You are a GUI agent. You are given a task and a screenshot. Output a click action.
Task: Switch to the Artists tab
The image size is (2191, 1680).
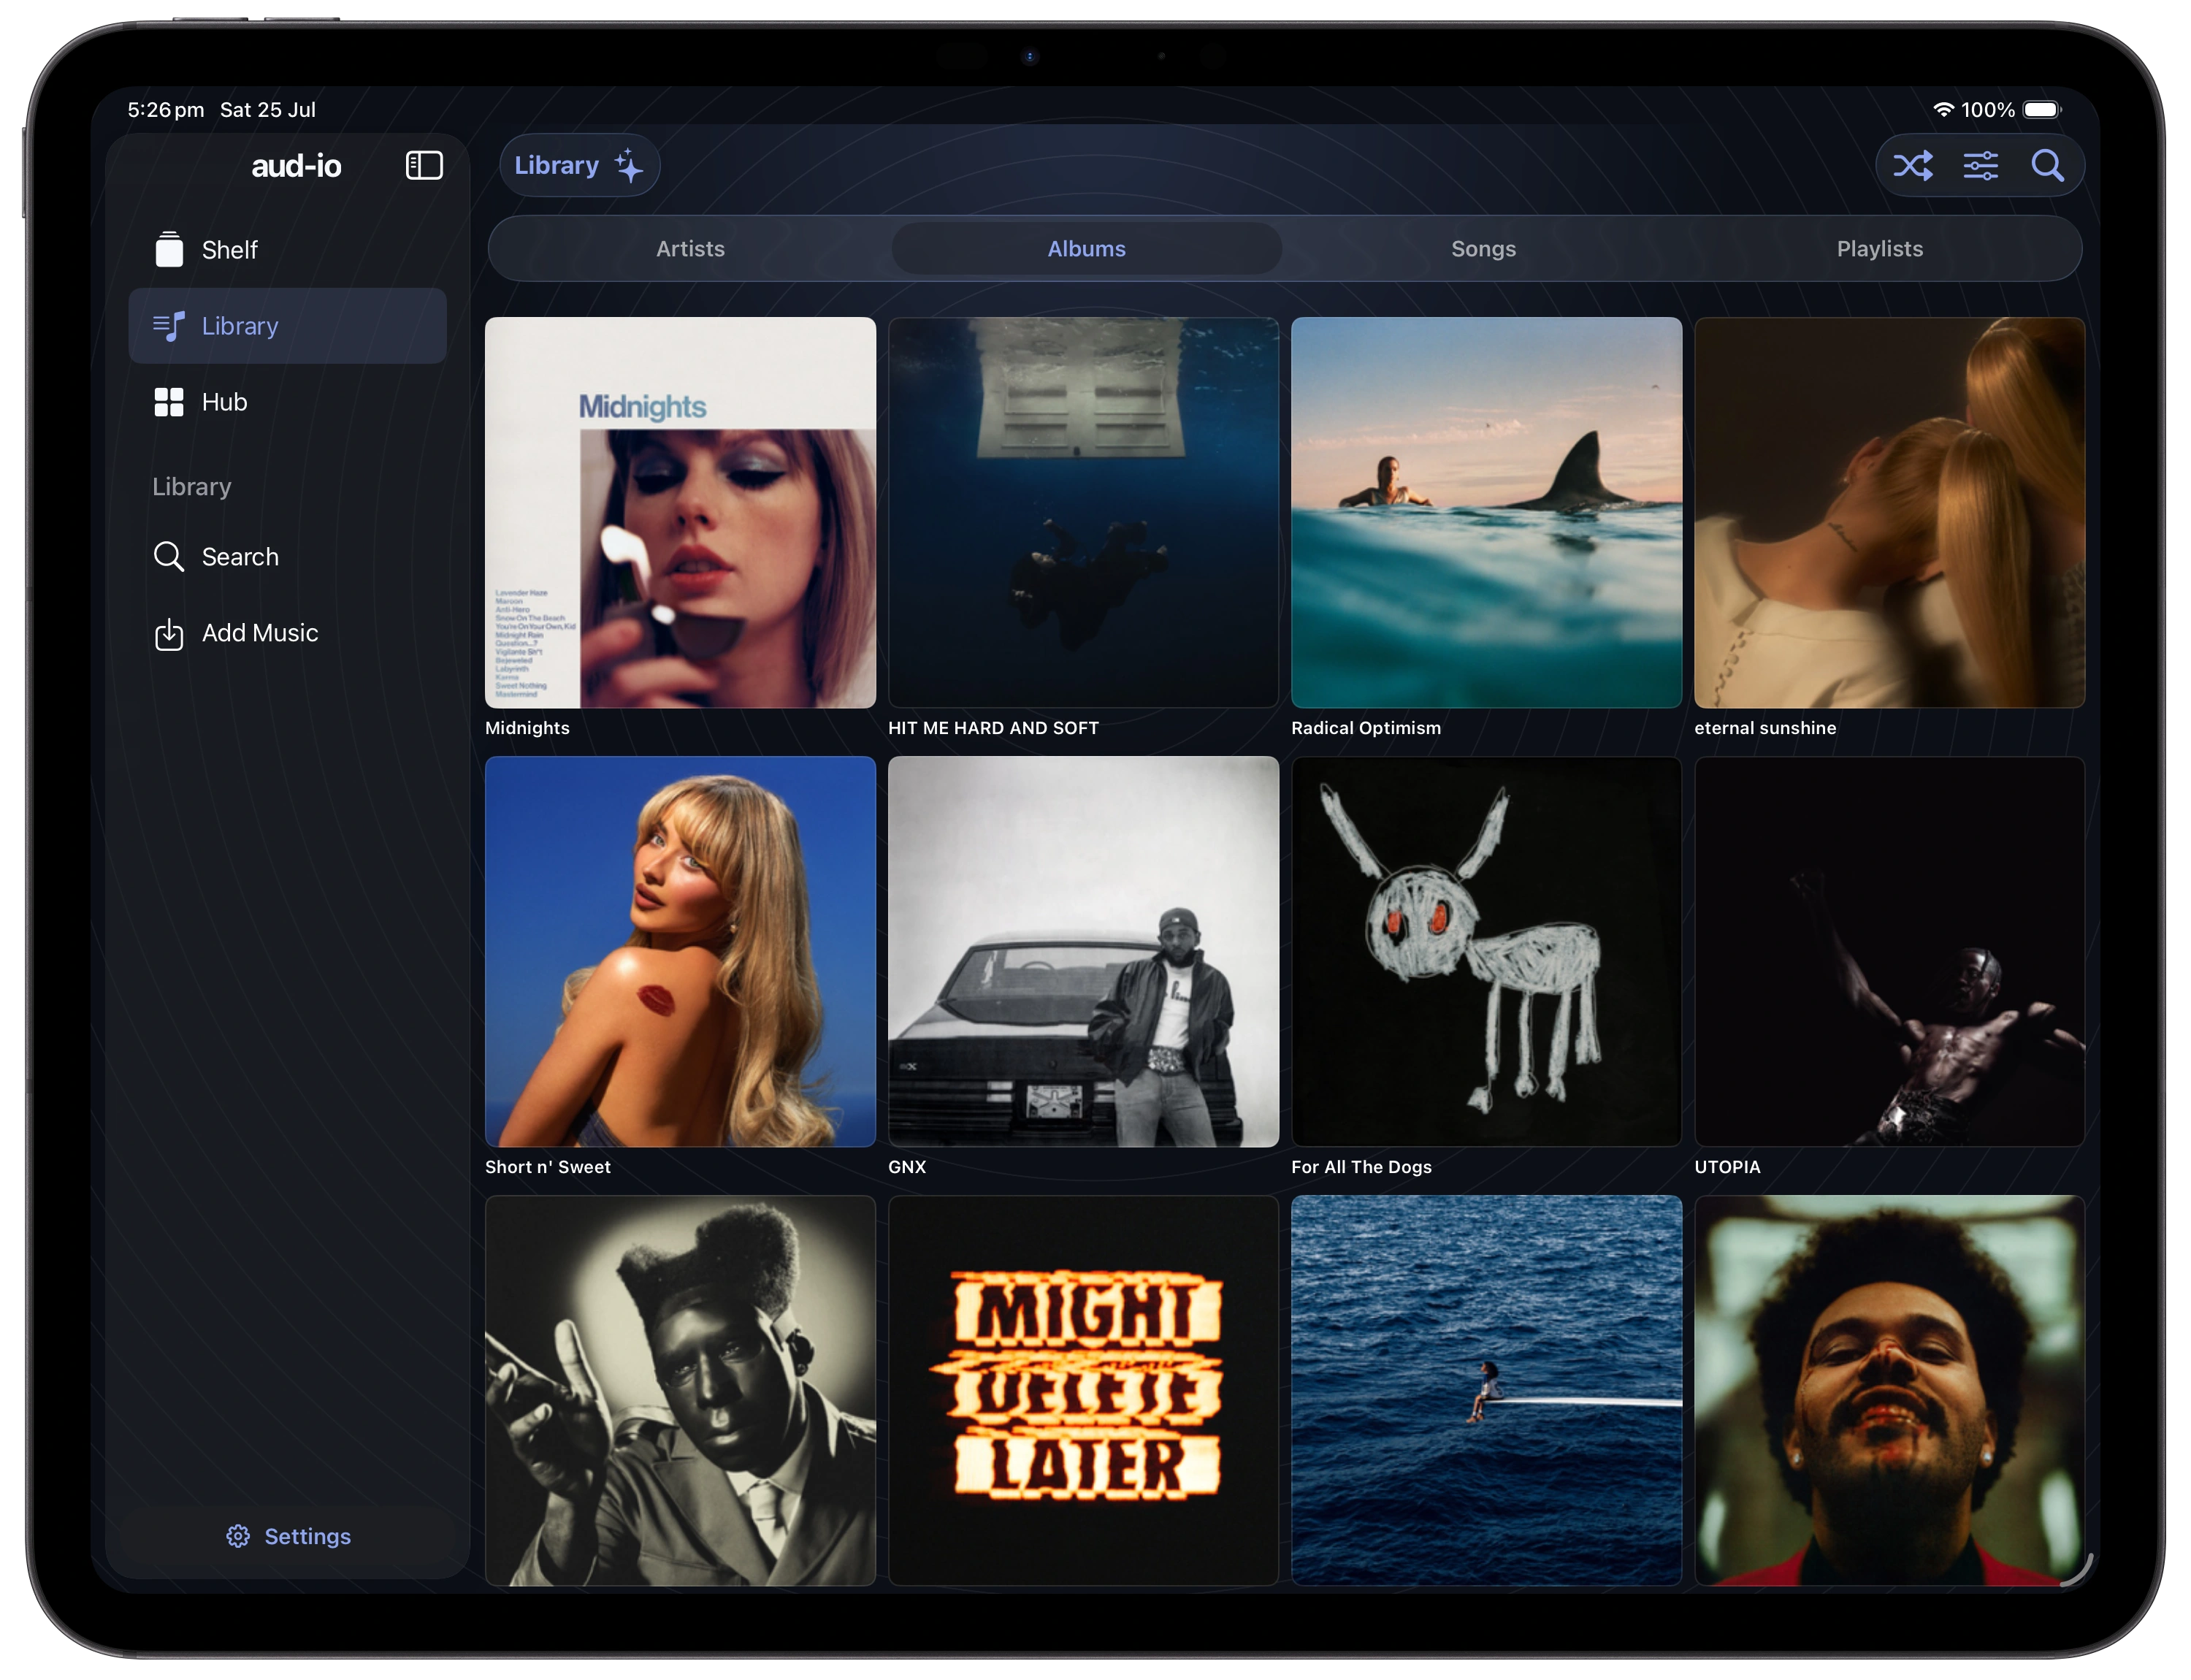690,249
